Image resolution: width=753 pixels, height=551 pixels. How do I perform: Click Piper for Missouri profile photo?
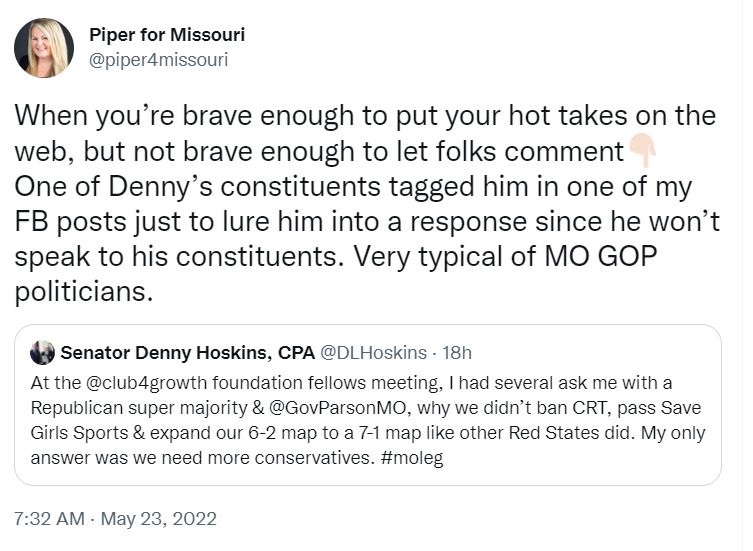point(44,47)
